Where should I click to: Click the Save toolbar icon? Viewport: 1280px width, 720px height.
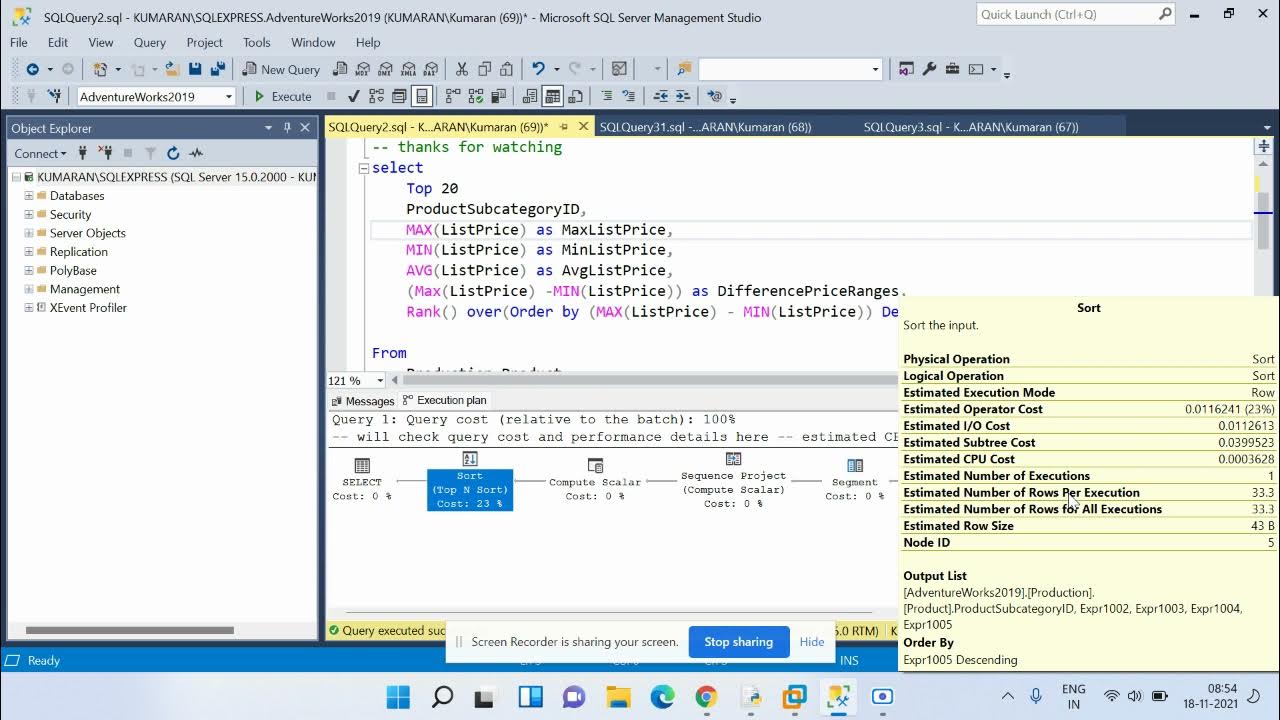click(195, 69)
